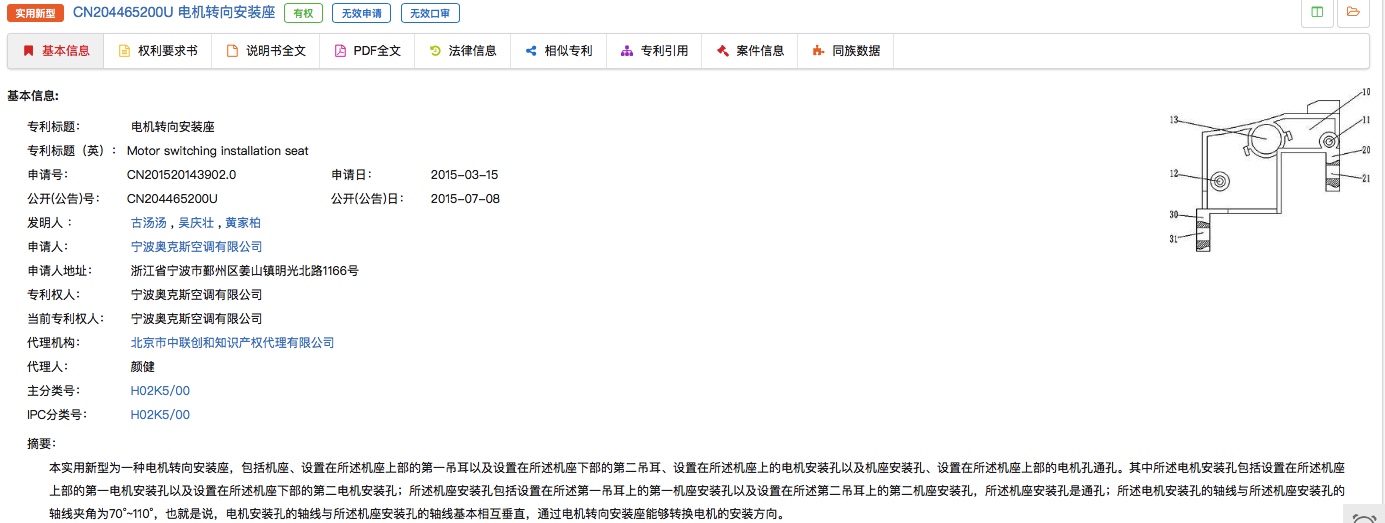
Task: Click the 实用新型 patent type badge
Action: pos(35,14)
